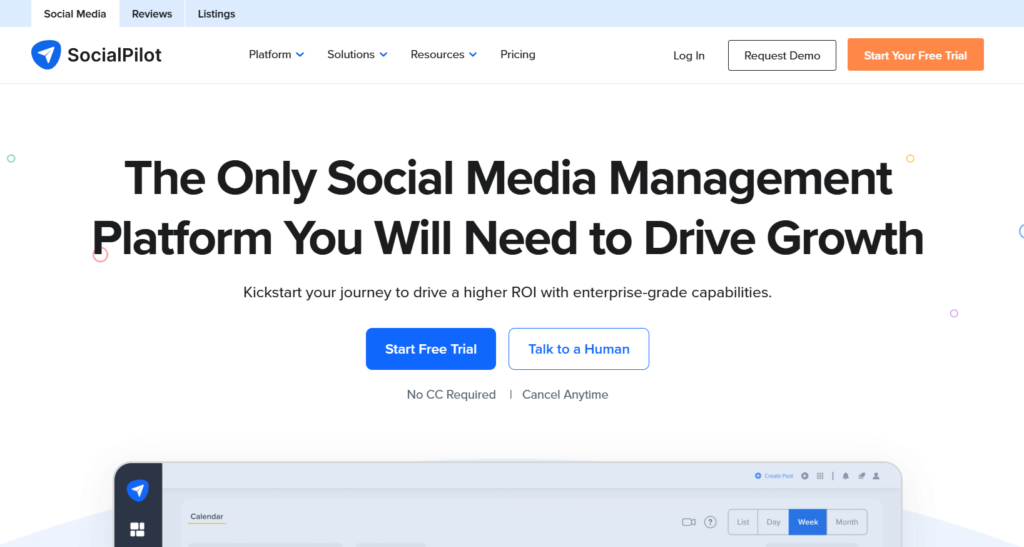Switch to the Listings tab

[216, 14]
